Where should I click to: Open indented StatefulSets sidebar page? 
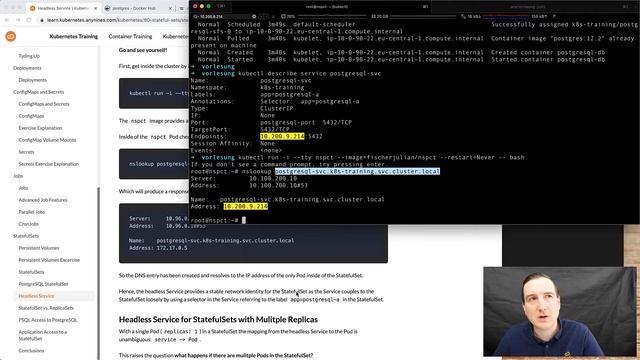click(x=31, y=272)
